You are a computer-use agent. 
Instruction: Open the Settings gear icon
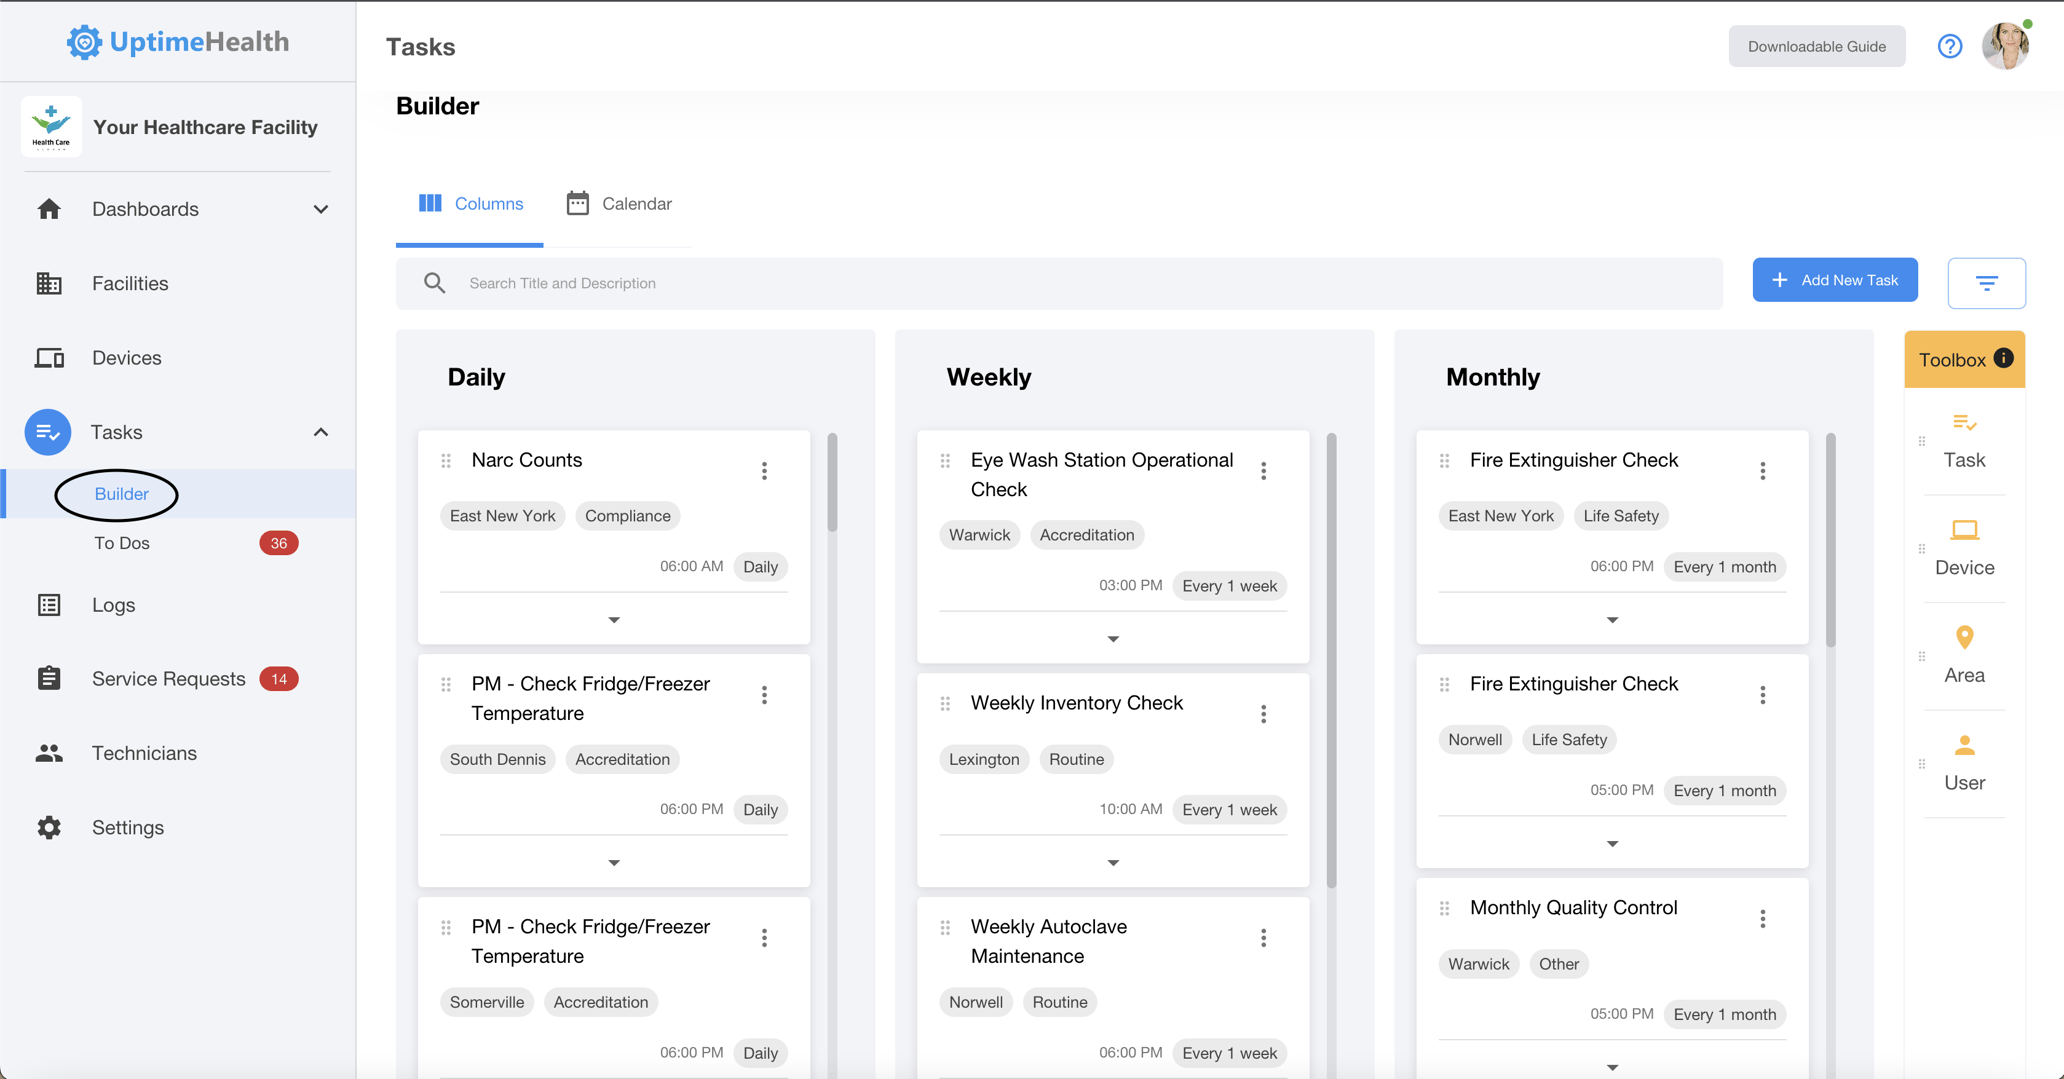coord(49,827)
